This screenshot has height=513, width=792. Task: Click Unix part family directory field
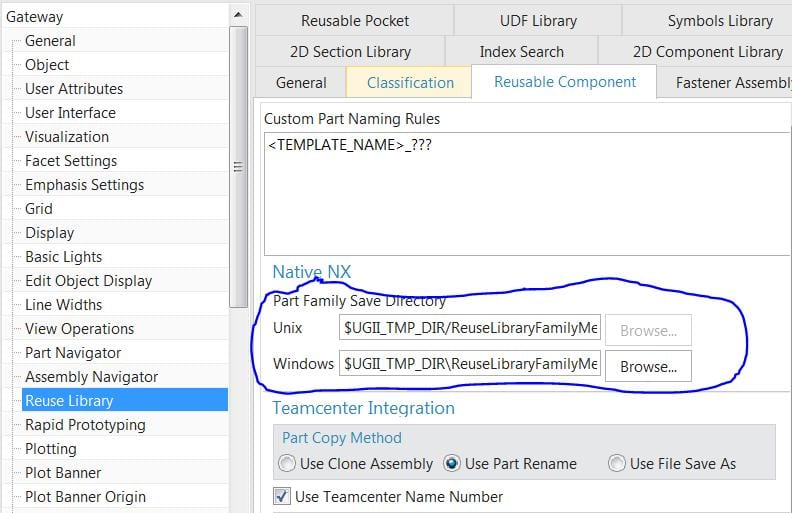click(470, 328)
